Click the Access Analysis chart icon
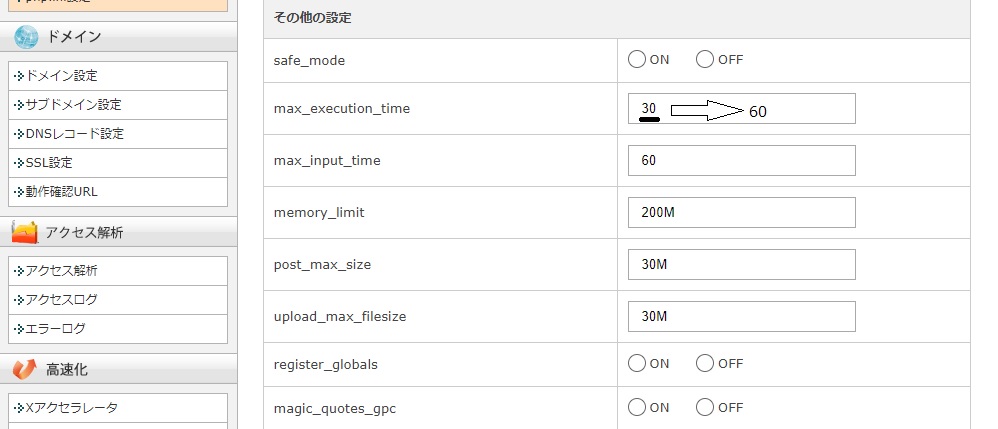Viewport: 998px width, 429px height. pyautogui.click(x=26, y=233)
